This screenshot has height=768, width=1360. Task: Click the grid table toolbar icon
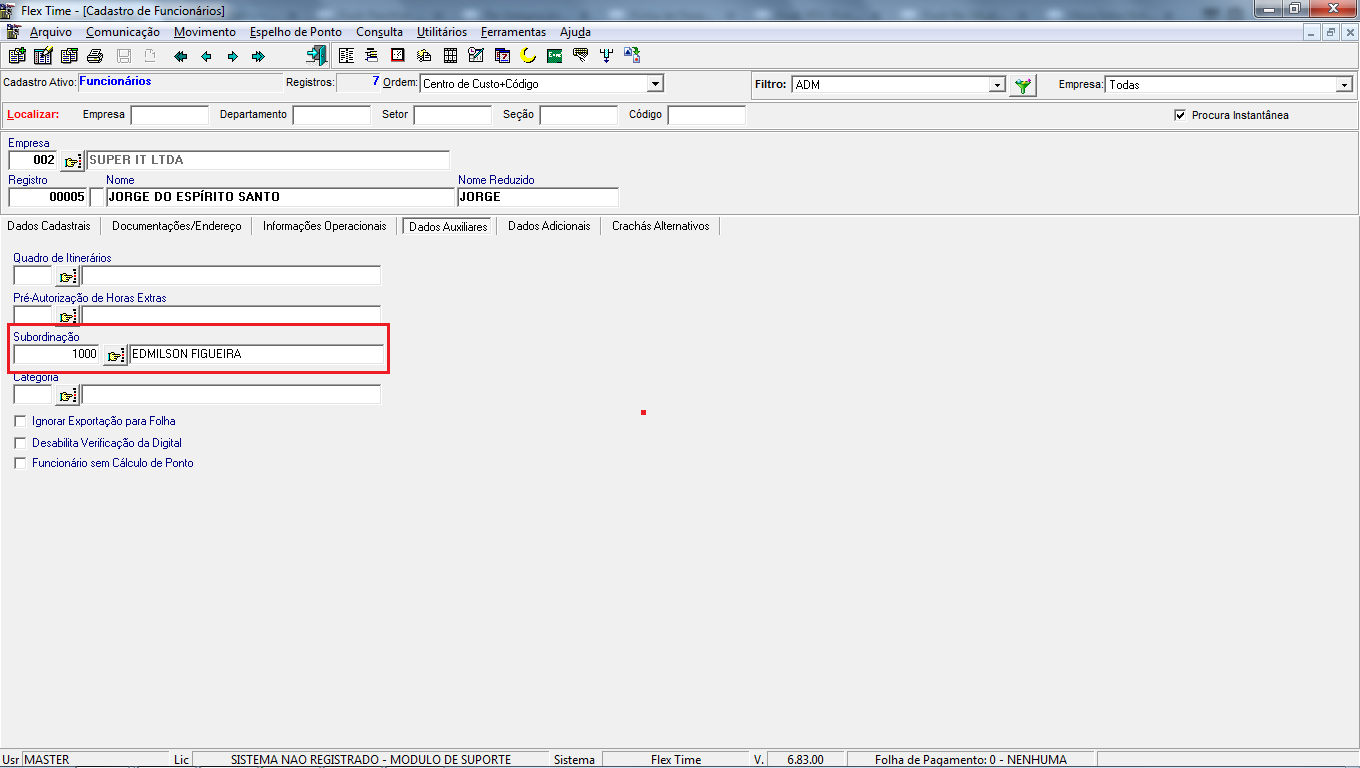pyautogui.click(x=450, y=56)
